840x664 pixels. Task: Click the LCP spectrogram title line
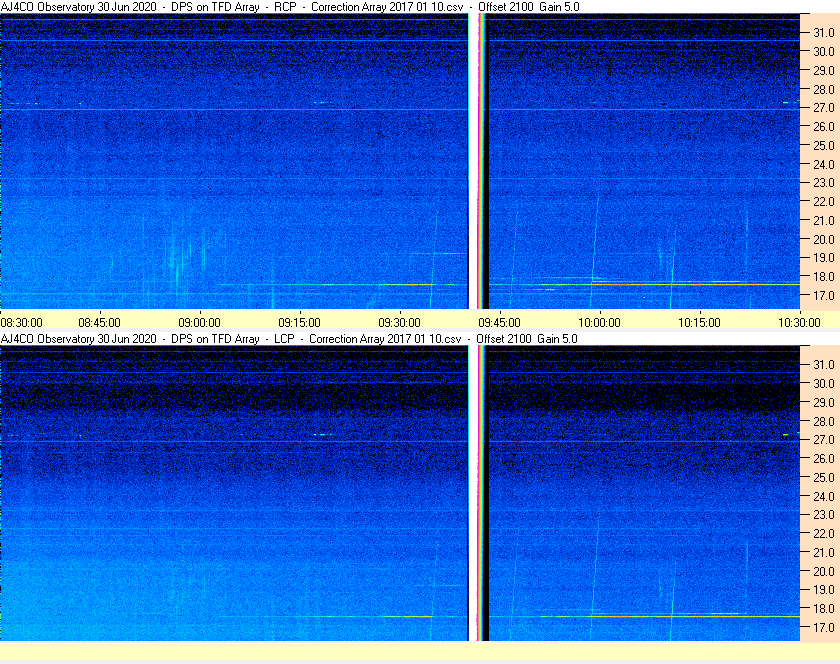pos(289,339)
